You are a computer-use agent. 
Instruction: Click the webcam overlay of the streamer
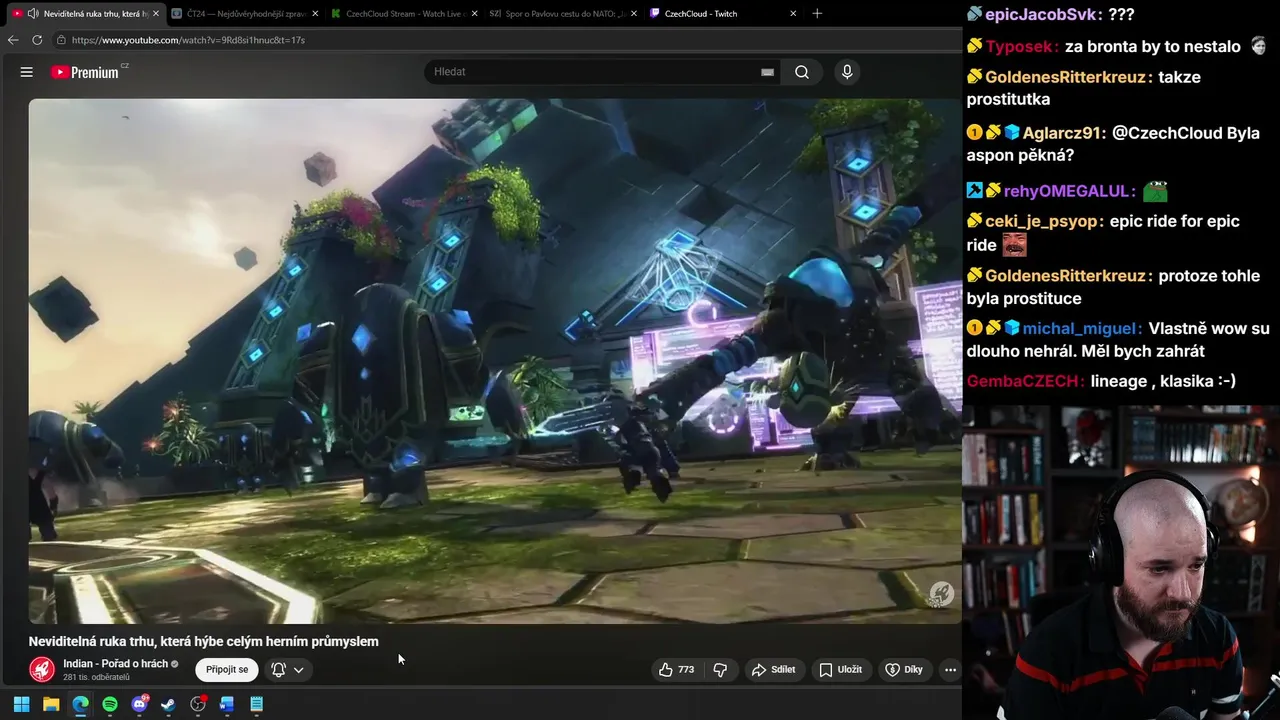(1121, 563)
